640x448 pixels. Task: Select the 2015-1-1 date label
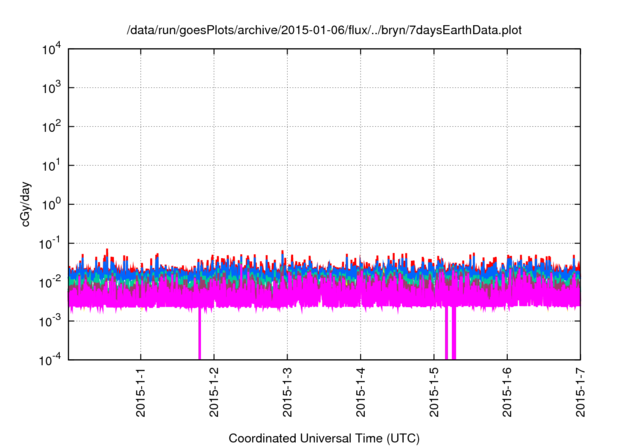point(141,392)
